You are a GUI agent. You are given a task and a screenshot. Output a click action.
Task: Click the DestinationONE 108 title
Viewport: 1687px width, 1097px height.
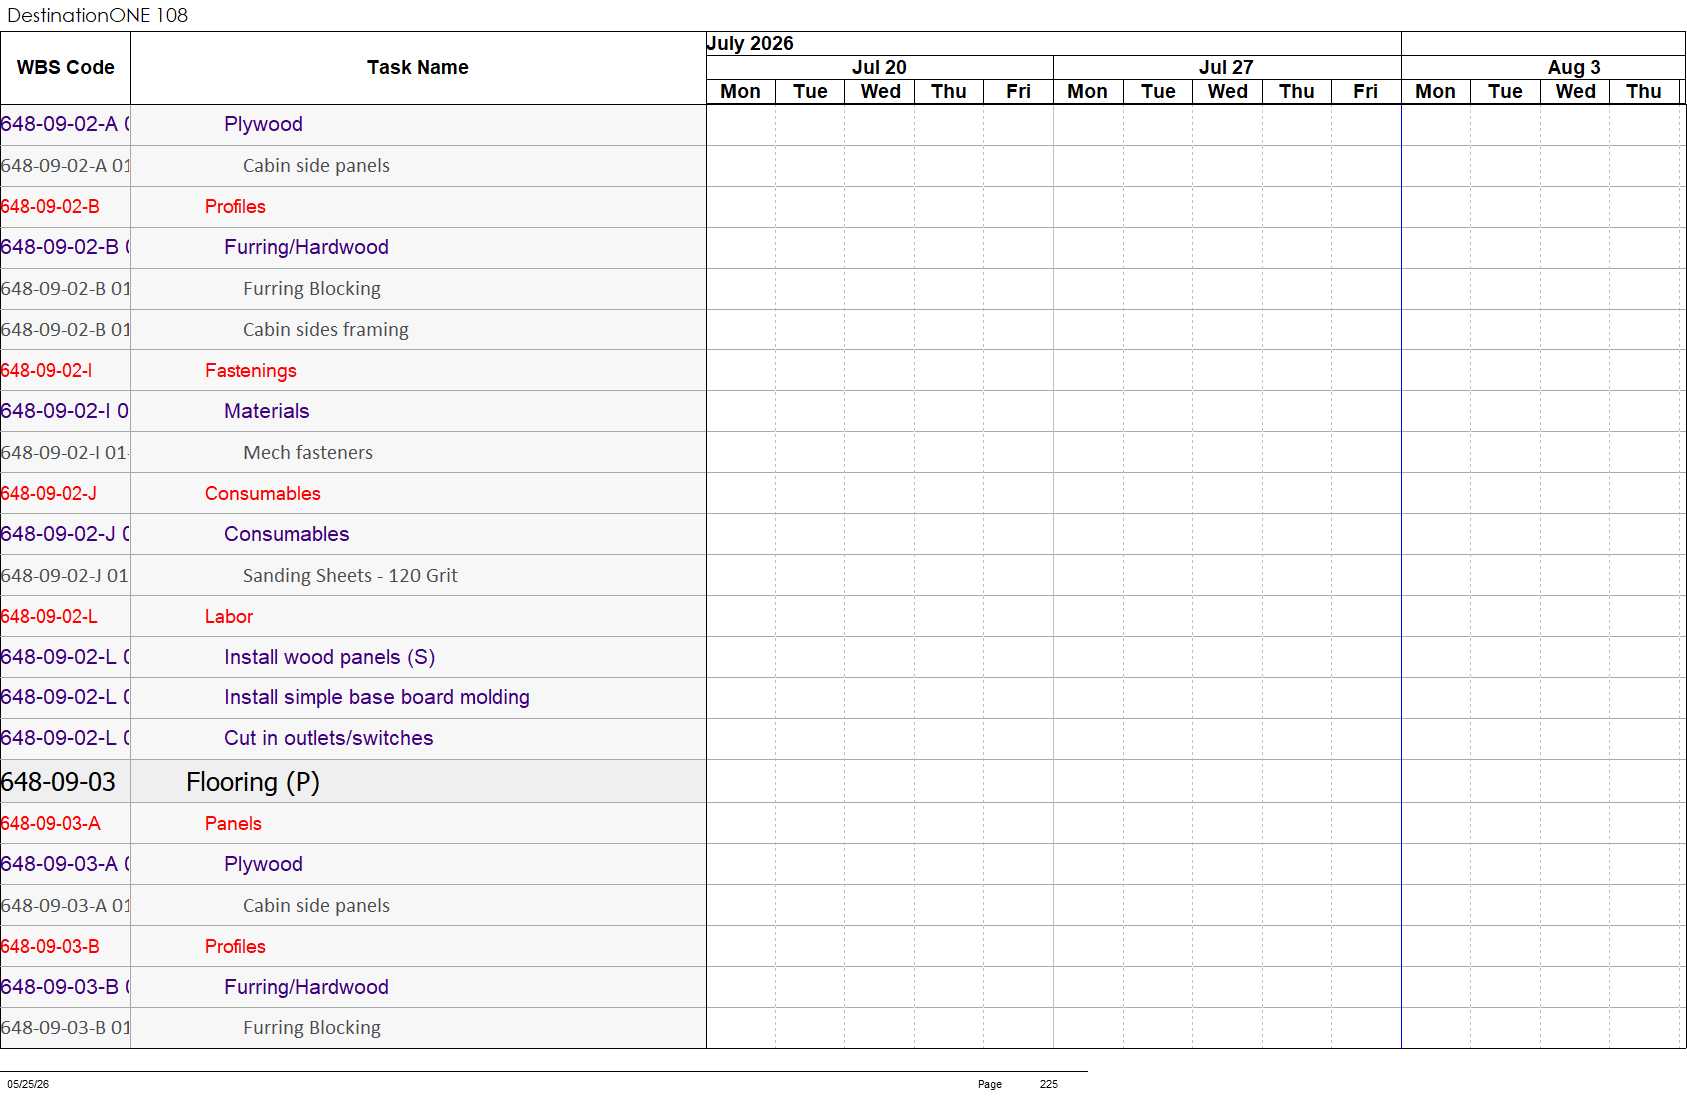point(97,15)
